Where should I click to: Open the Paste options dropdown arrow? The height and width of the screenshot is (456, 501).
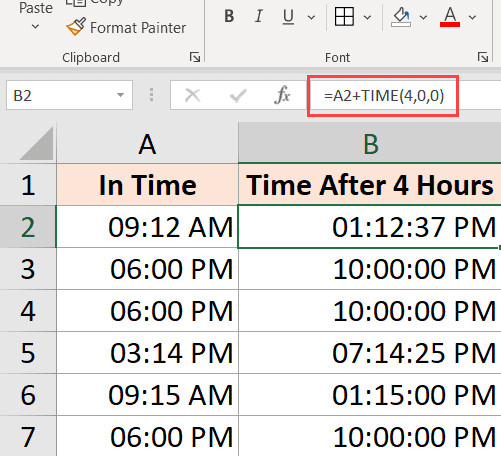pyautogui.click(x=35, y=26)
